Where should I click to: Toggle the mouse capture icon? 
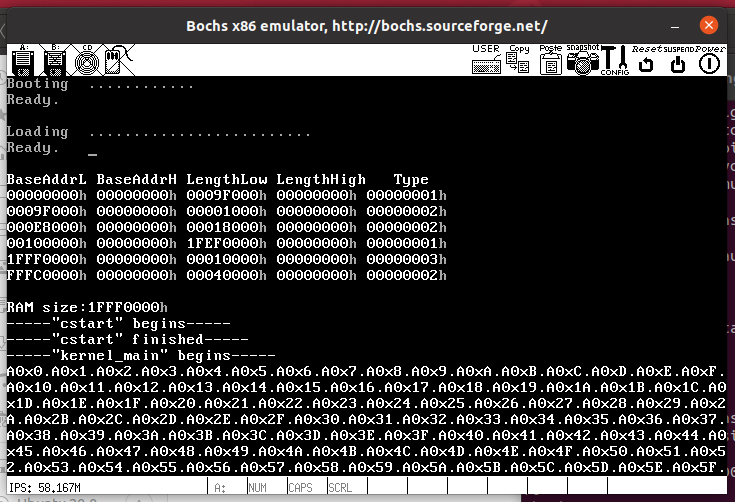[x=119, y=60]
